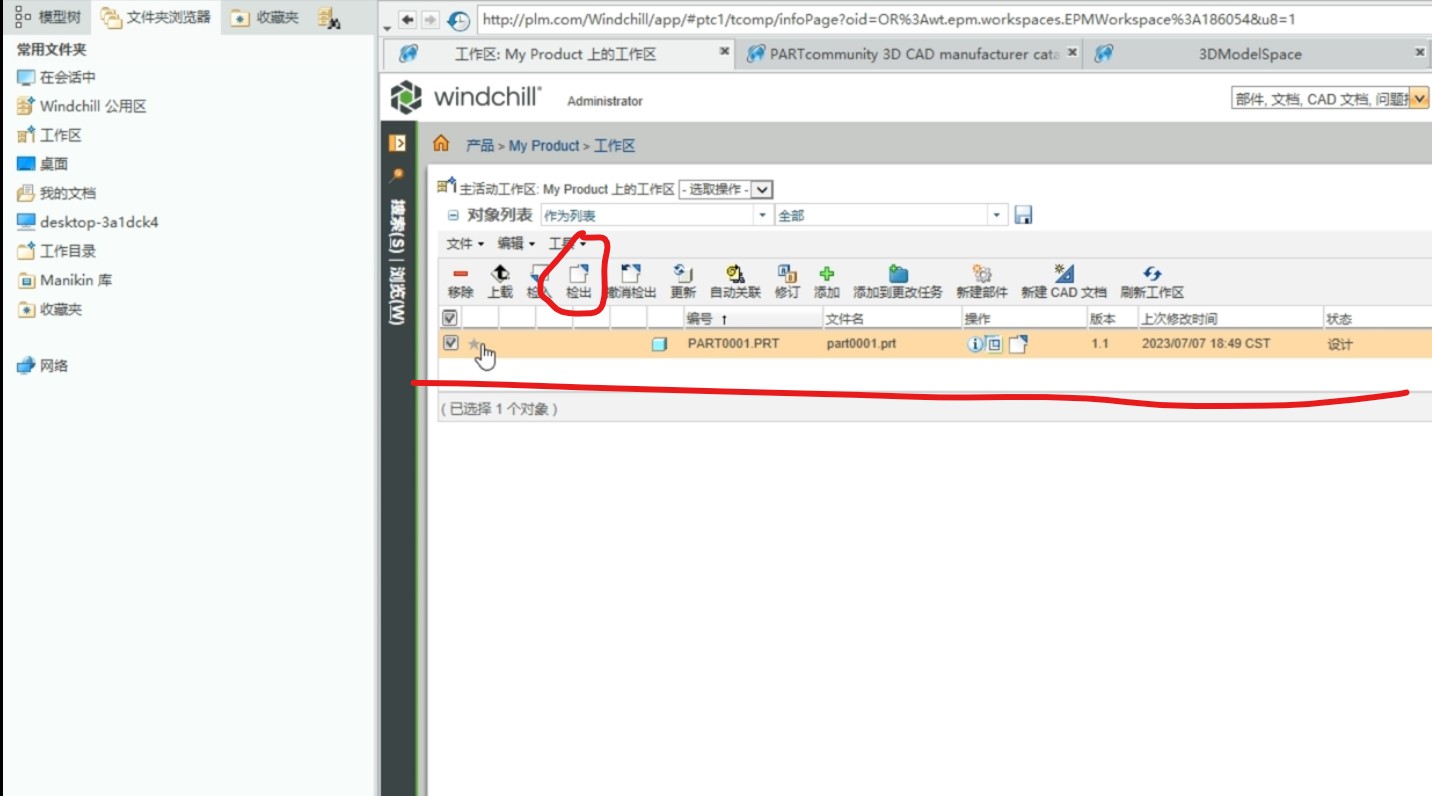The image size is (1432, 796).
Task: Toggle the select-all checkbox in table header
Action: pyautogui.click(x=450, y=318)
